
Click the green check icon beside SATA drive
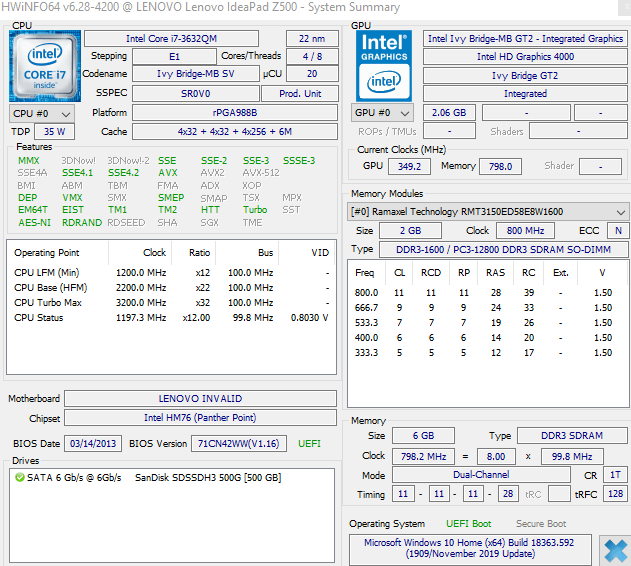tap(19, 477)
